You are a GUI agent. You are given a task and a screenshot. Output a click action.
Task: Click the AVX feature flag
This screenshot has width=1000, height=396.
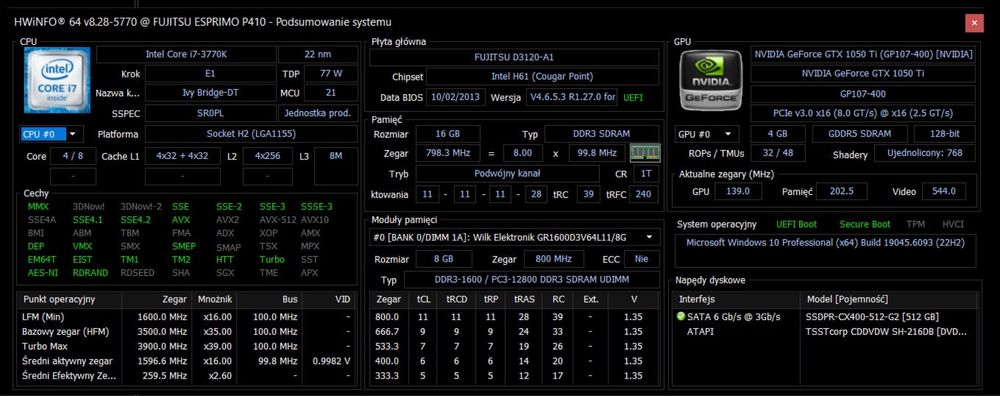point(180,220)
